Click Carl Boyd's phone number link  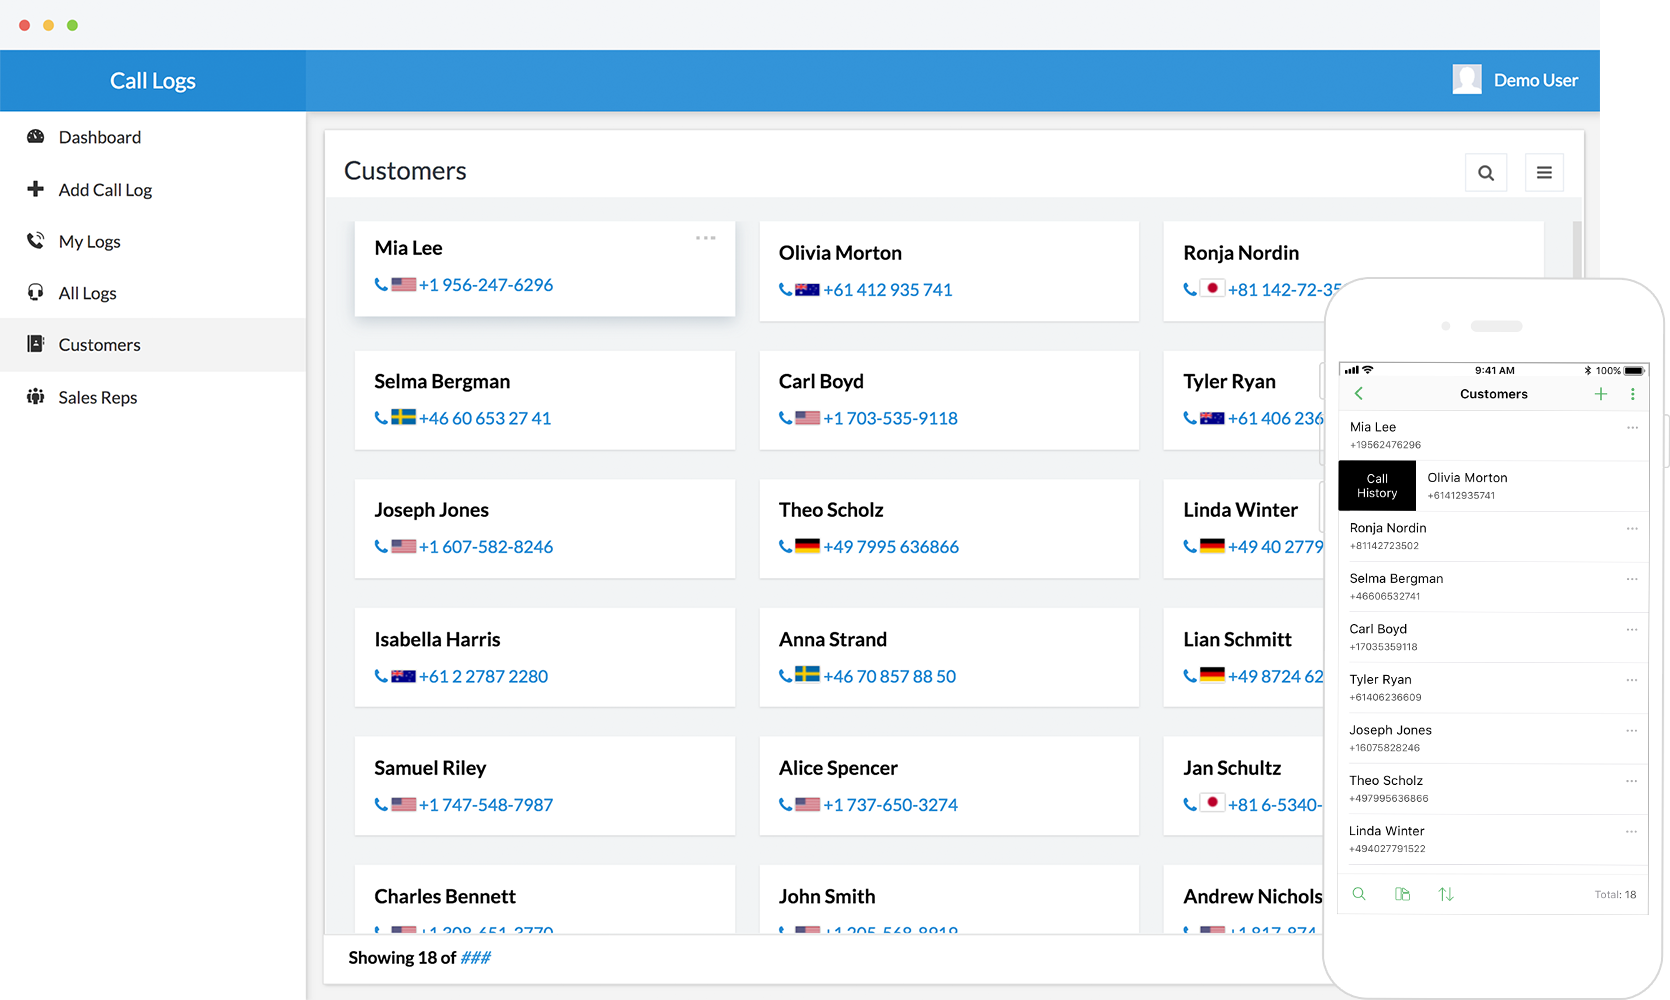889,419
